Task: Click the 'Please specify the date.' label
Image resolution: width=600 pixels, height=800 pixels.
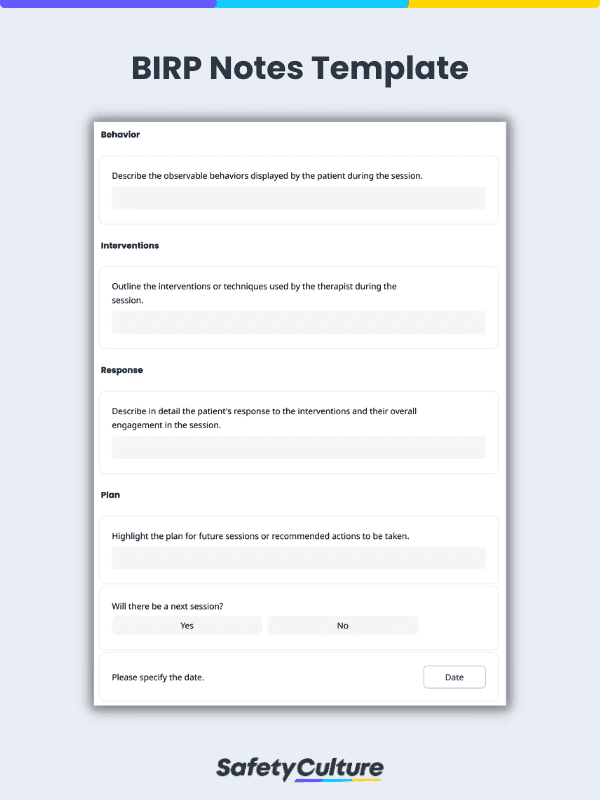Action: click(158, 677)
